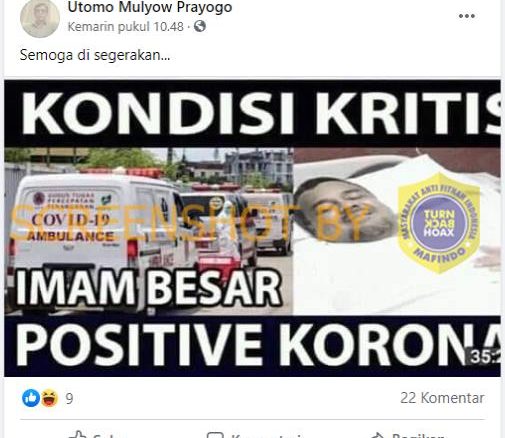The height and width of the screenshot is (438, 505).
Task: Select the IMAM BESAR caption text
Action: pyautogui.click(x=148, y=288)
